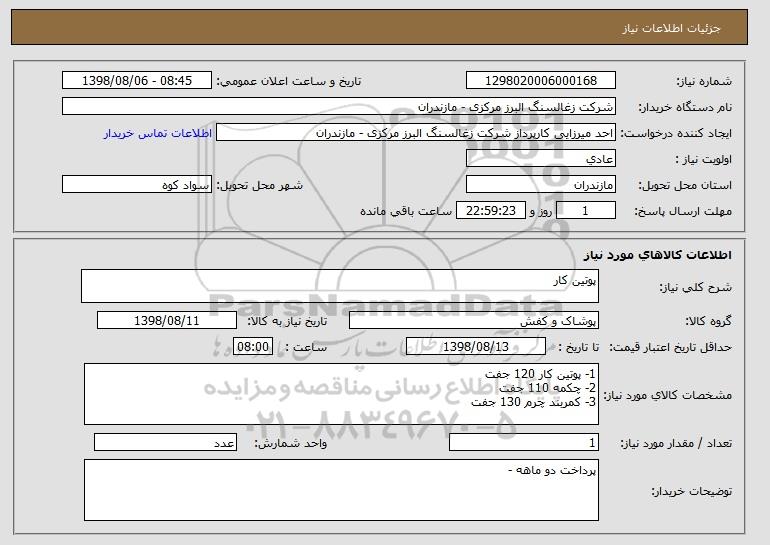Click the line چکمه 110 جفت
Screen dimensions: 770x545
(547, 388)
